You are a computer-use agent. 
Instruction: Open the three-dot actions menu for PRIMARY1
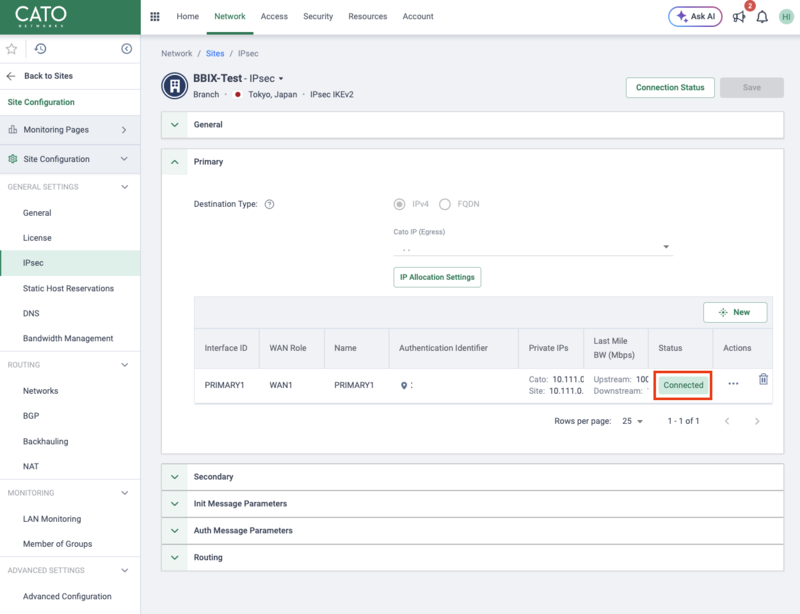tap(733, 383)
